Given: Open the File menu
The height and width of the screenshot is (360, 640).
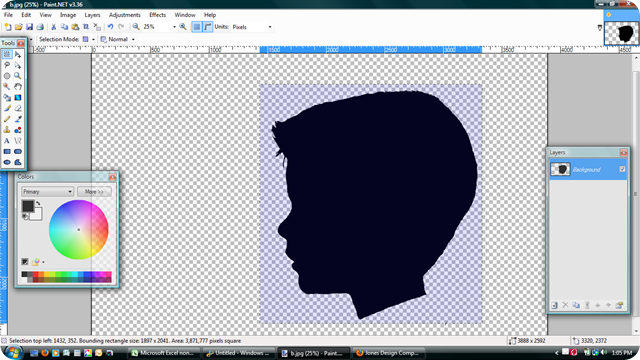Looking at the screenshot, I should point(8,15).
